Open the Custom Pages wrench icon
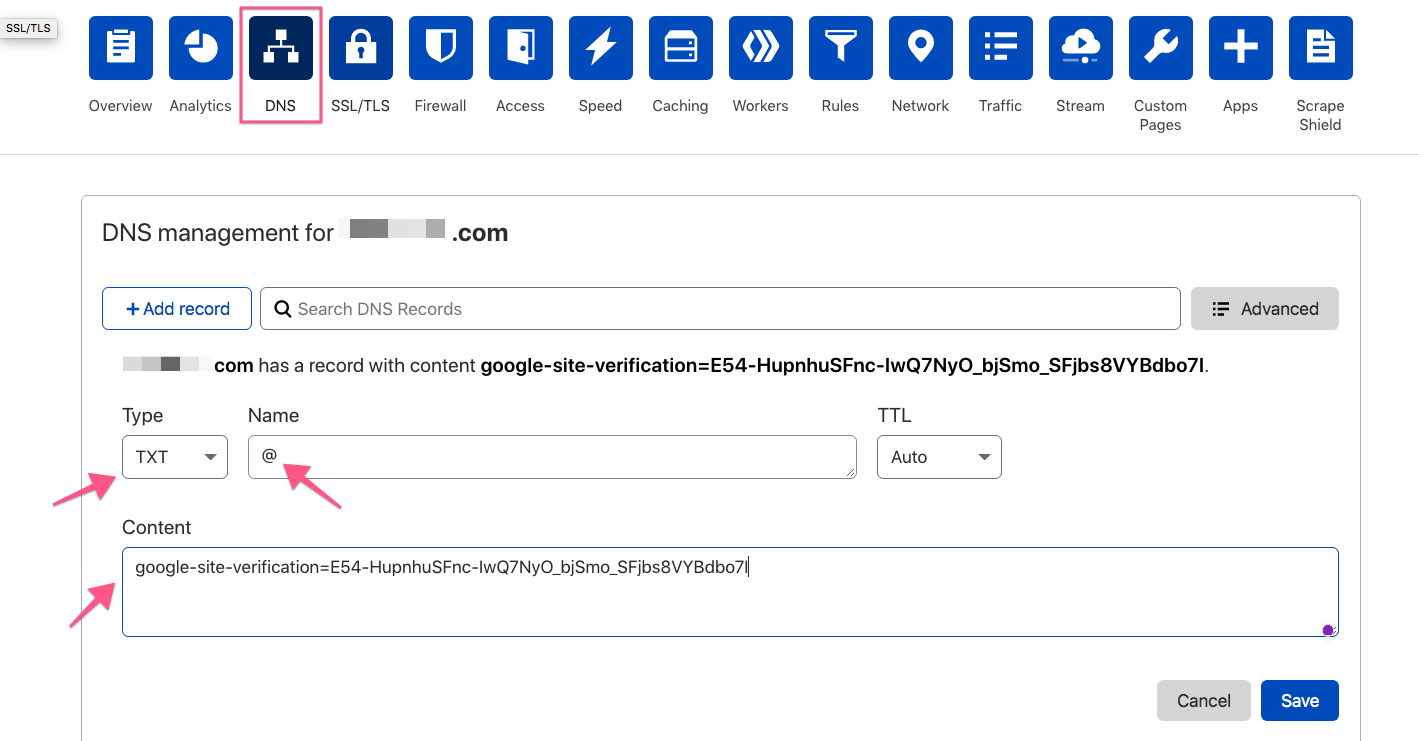Screen dimensions: 1419x741 tap(1161, 48)
